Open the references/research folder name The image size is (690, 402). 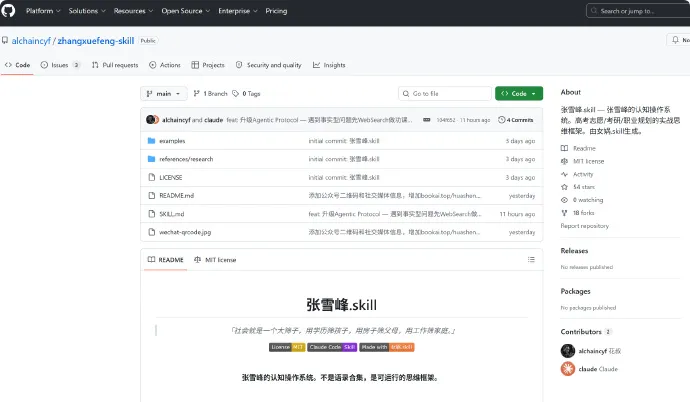186,159
